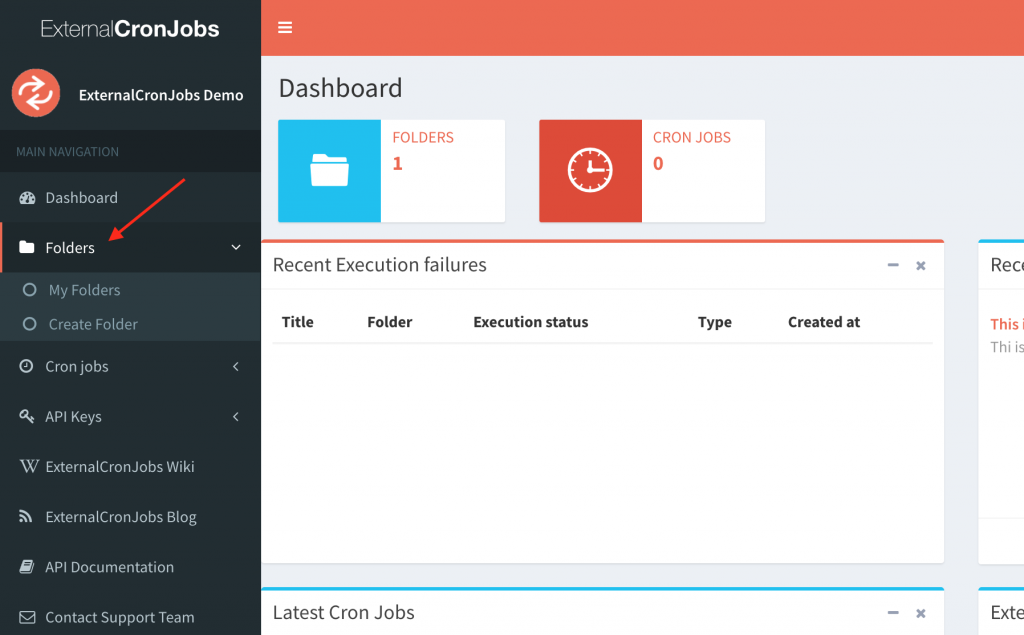
Task: Sort by the Execution status column header
Action: (x=530, y=321)
